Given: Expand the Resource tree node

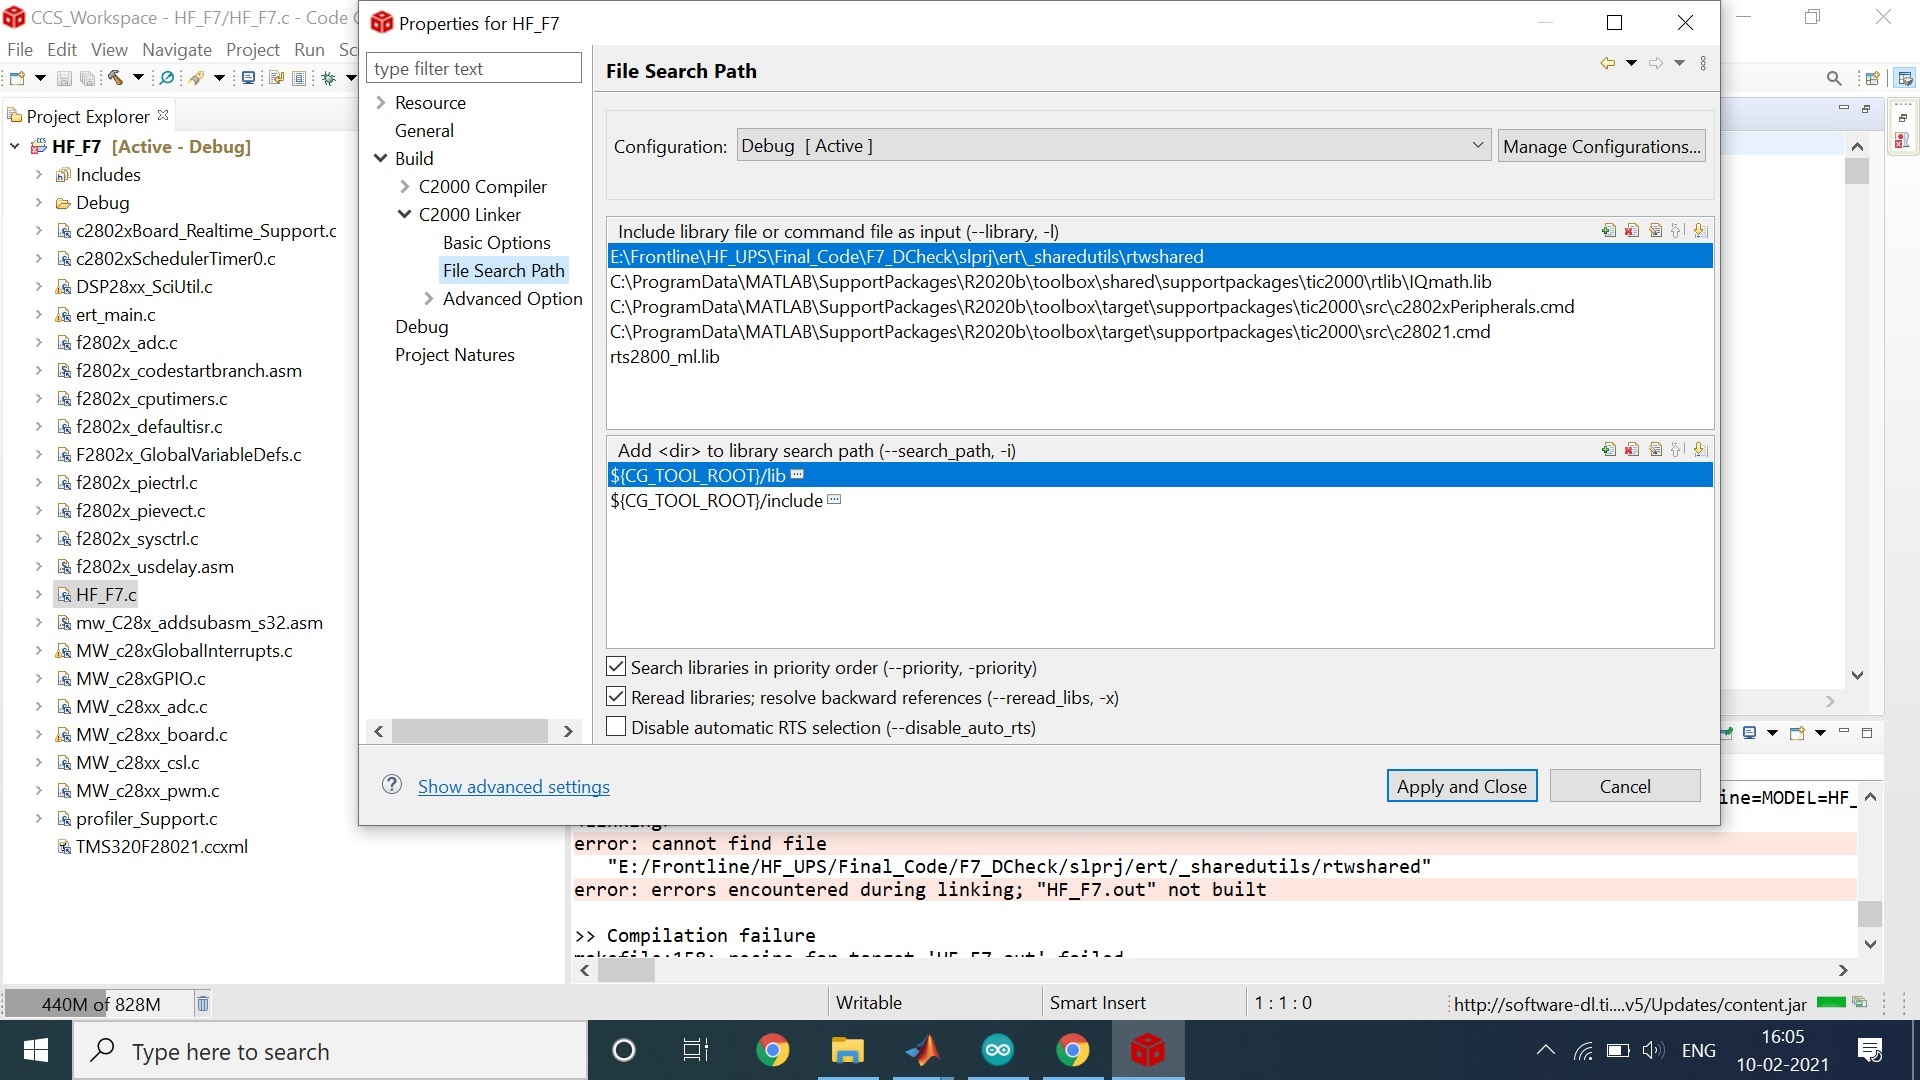Looking at the screenshot, I should click(x=381, y=102).
